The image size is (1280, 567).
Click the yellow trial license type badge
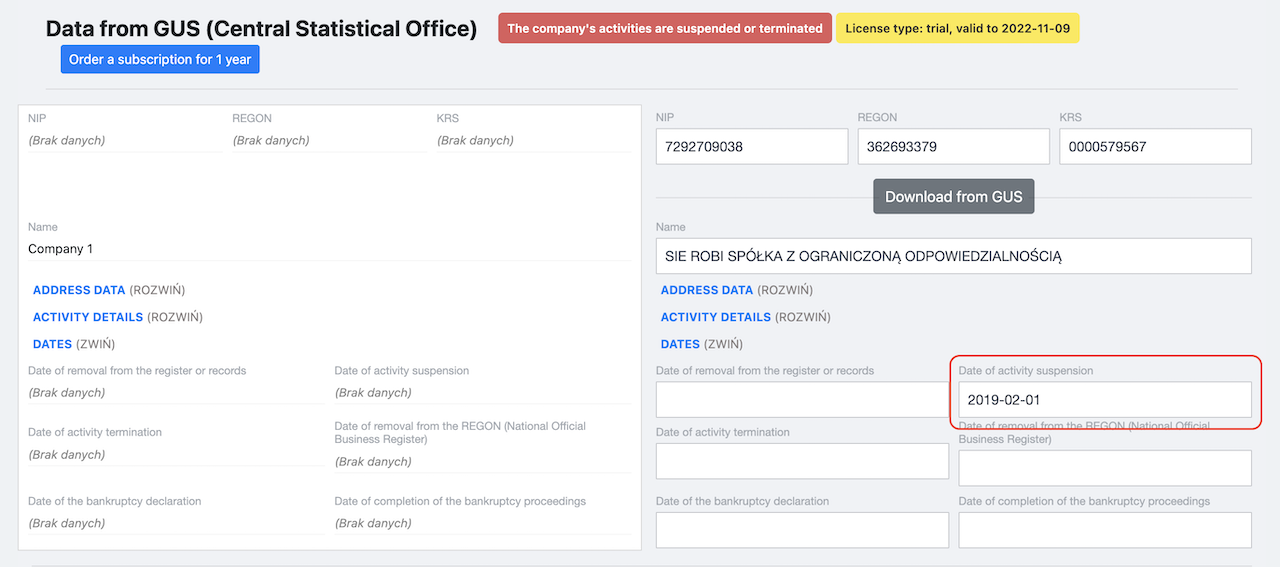[x=957, y=28]
